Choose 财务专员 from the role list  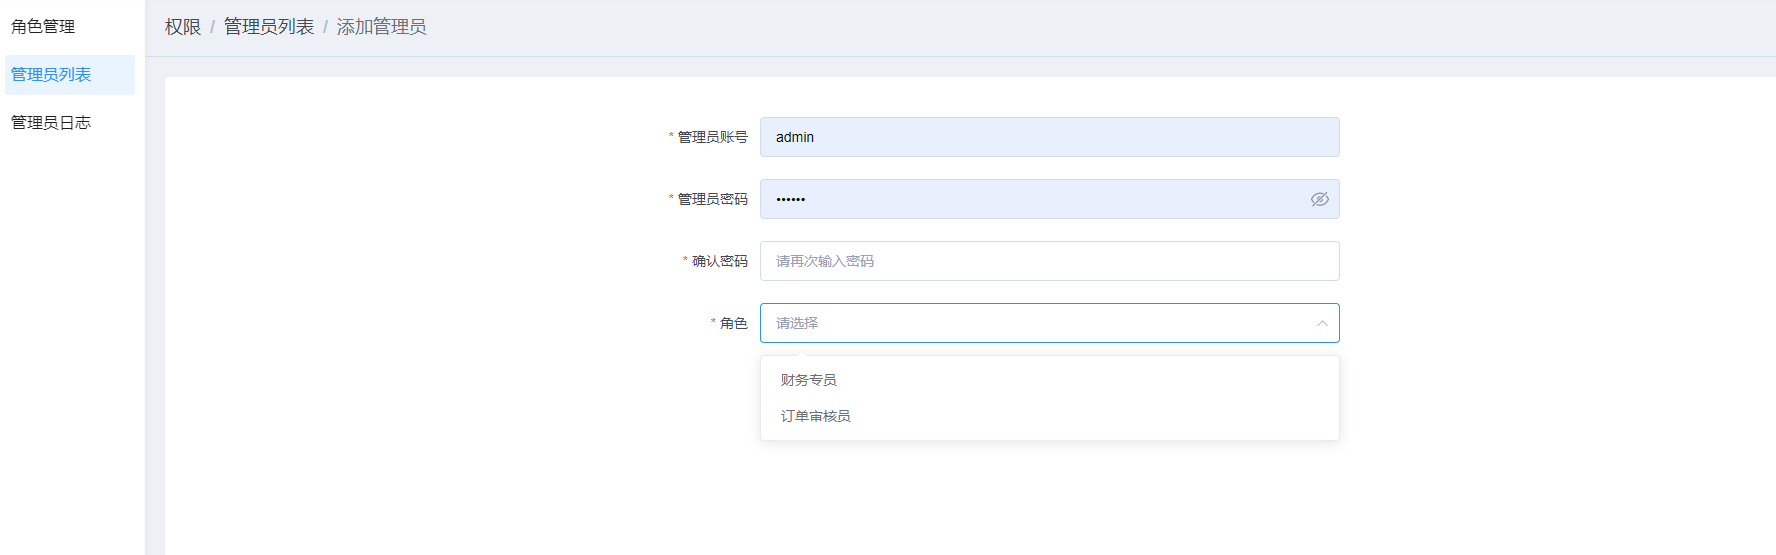(808, 380)
